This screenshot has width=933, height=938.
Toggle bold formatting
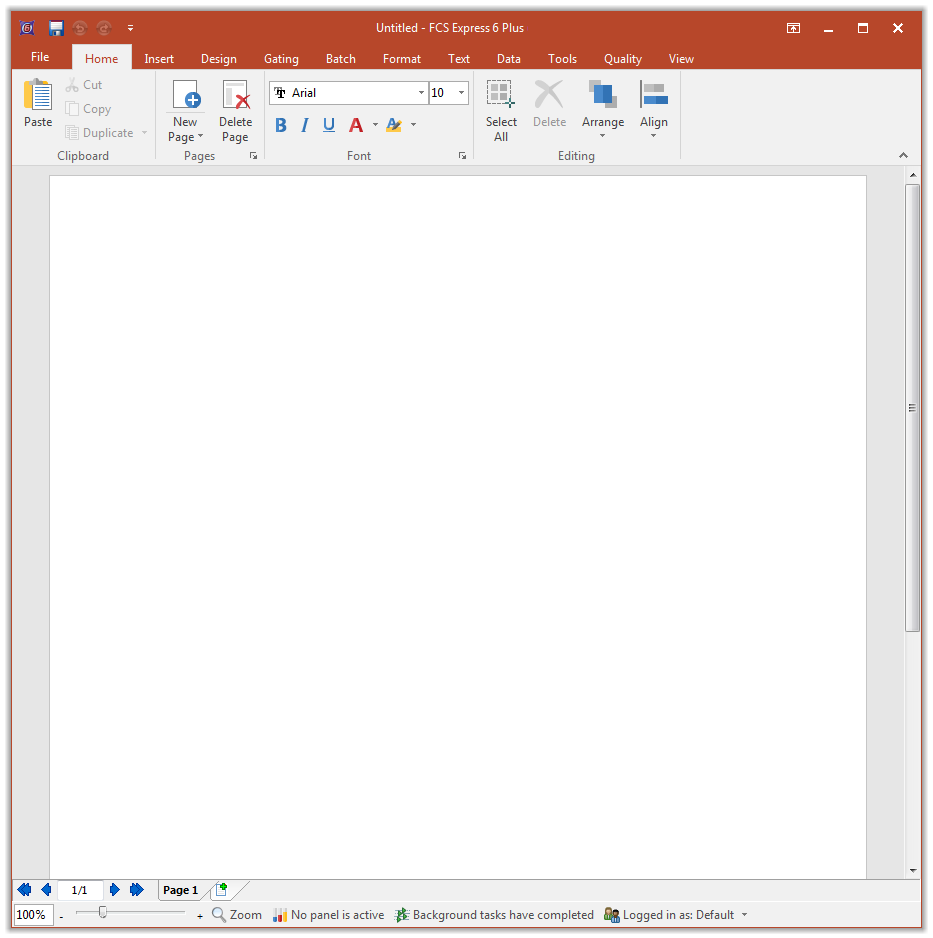click(280, 125)
